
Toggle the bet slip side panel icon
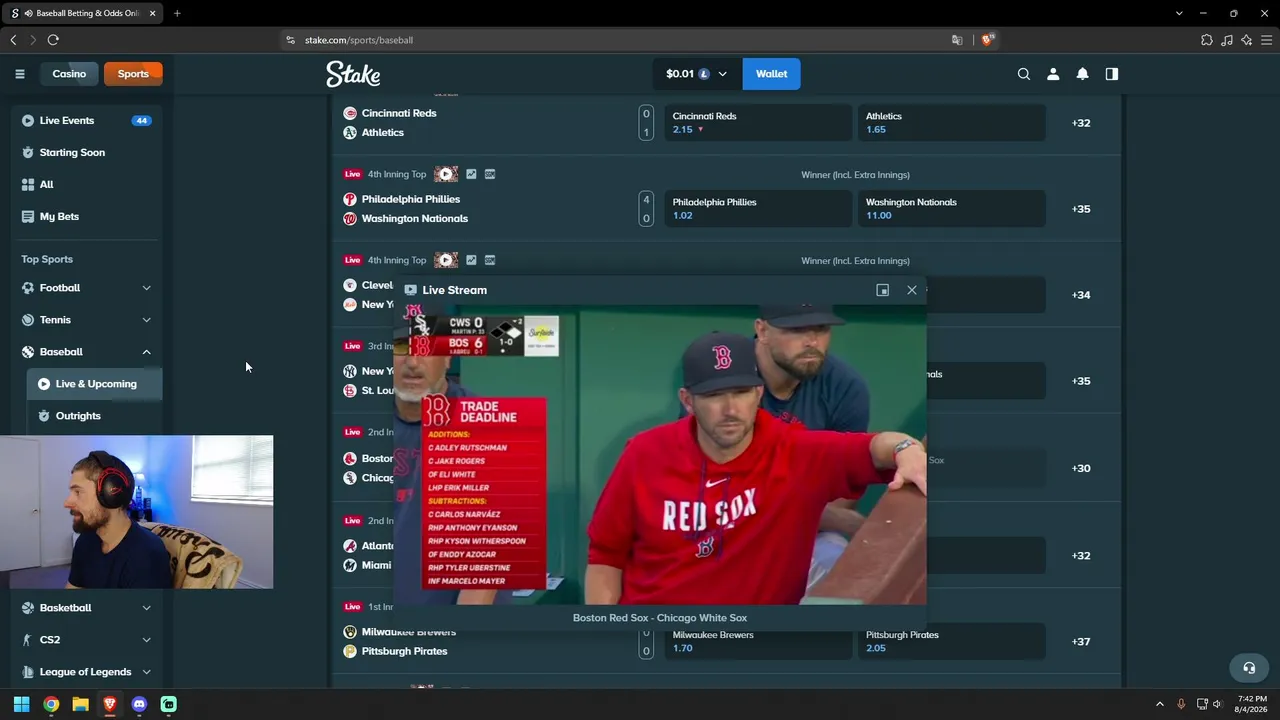(1112, 74)
